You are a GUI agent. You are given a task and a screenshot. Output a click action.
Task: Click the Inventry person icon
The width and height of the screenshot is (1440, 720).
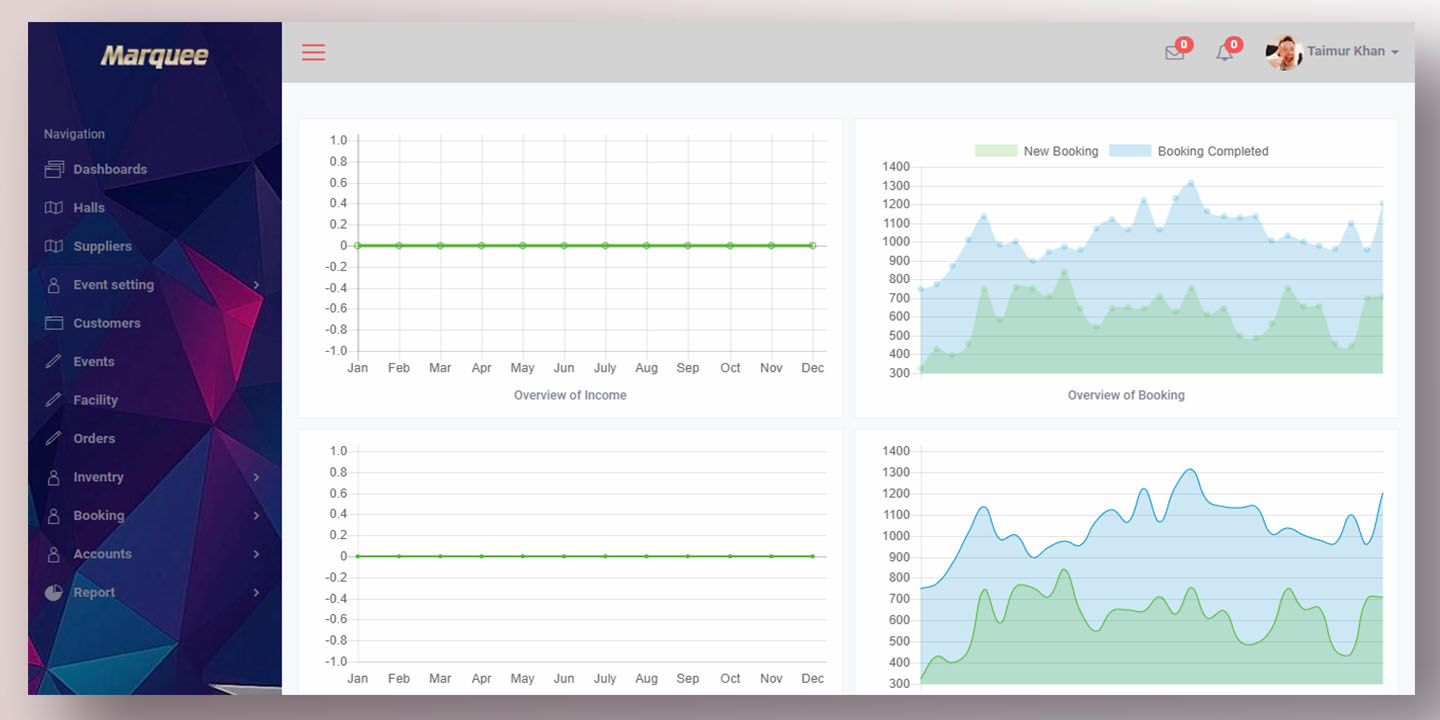pos(54,477)
